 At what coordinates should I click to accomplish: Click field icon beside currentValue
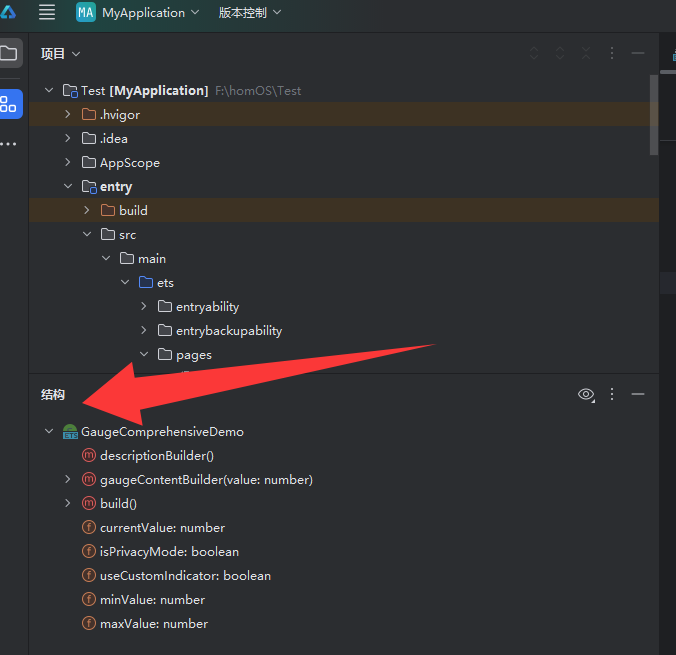click(x=89, y=527)
